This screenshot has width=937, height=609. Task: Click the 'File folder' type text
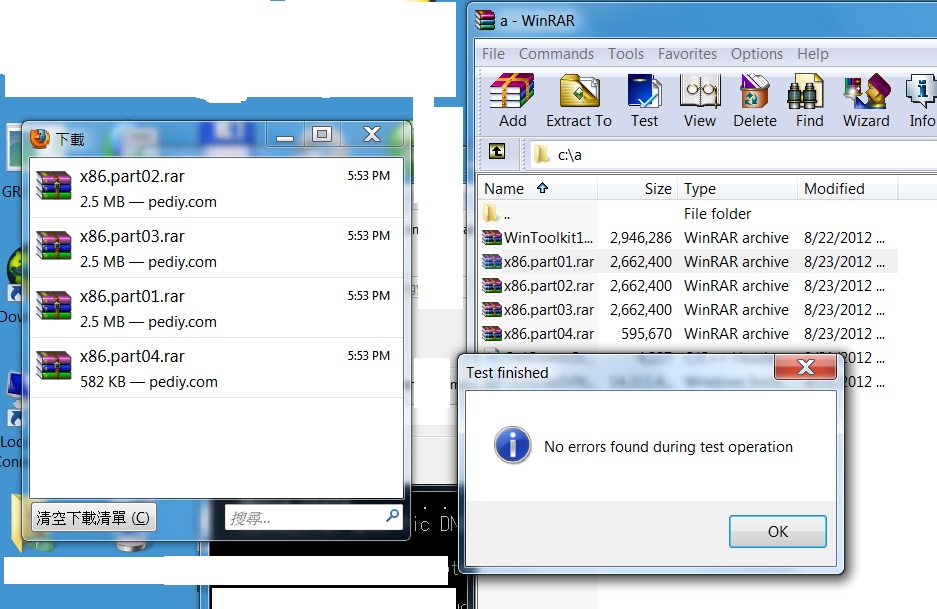click(717, 214)
